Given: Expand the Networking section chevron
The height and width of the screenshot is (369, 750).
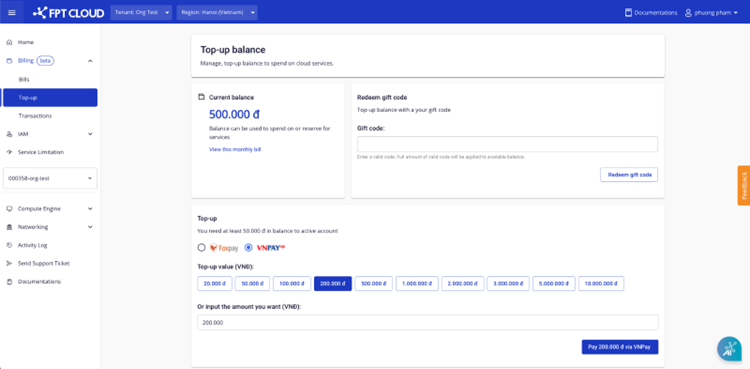Looking at the screenshot, I should pos(90,227).
